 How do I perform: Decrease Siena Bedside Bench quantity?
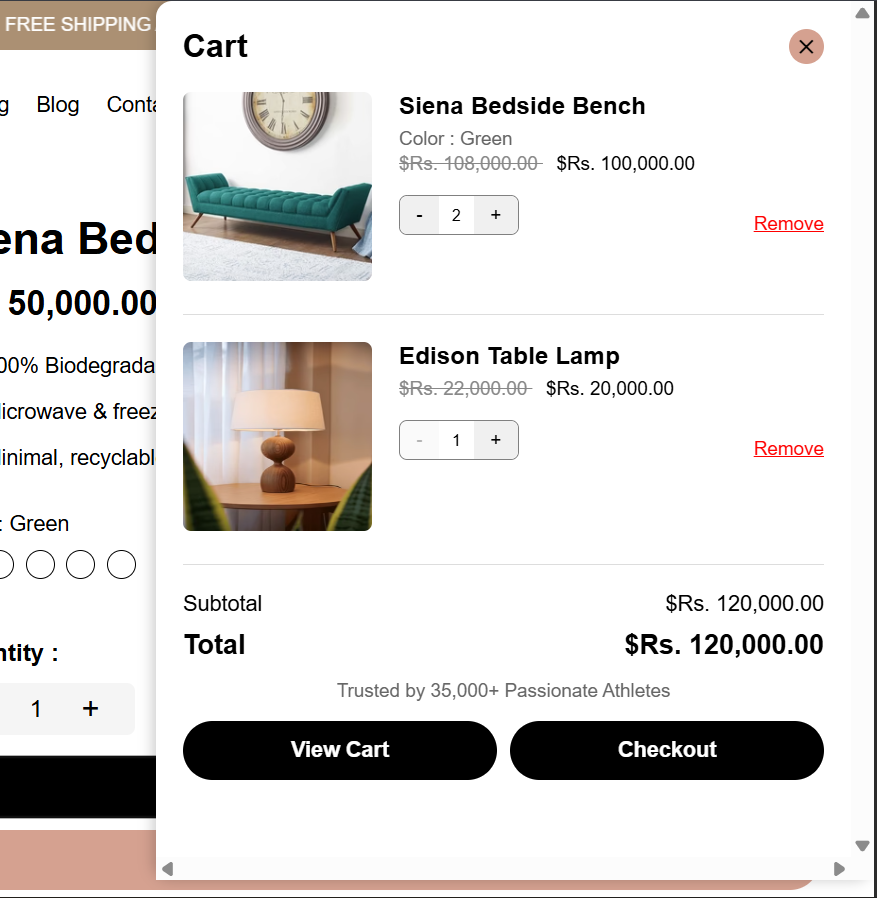pyautogui.click(x=420, y=215)
